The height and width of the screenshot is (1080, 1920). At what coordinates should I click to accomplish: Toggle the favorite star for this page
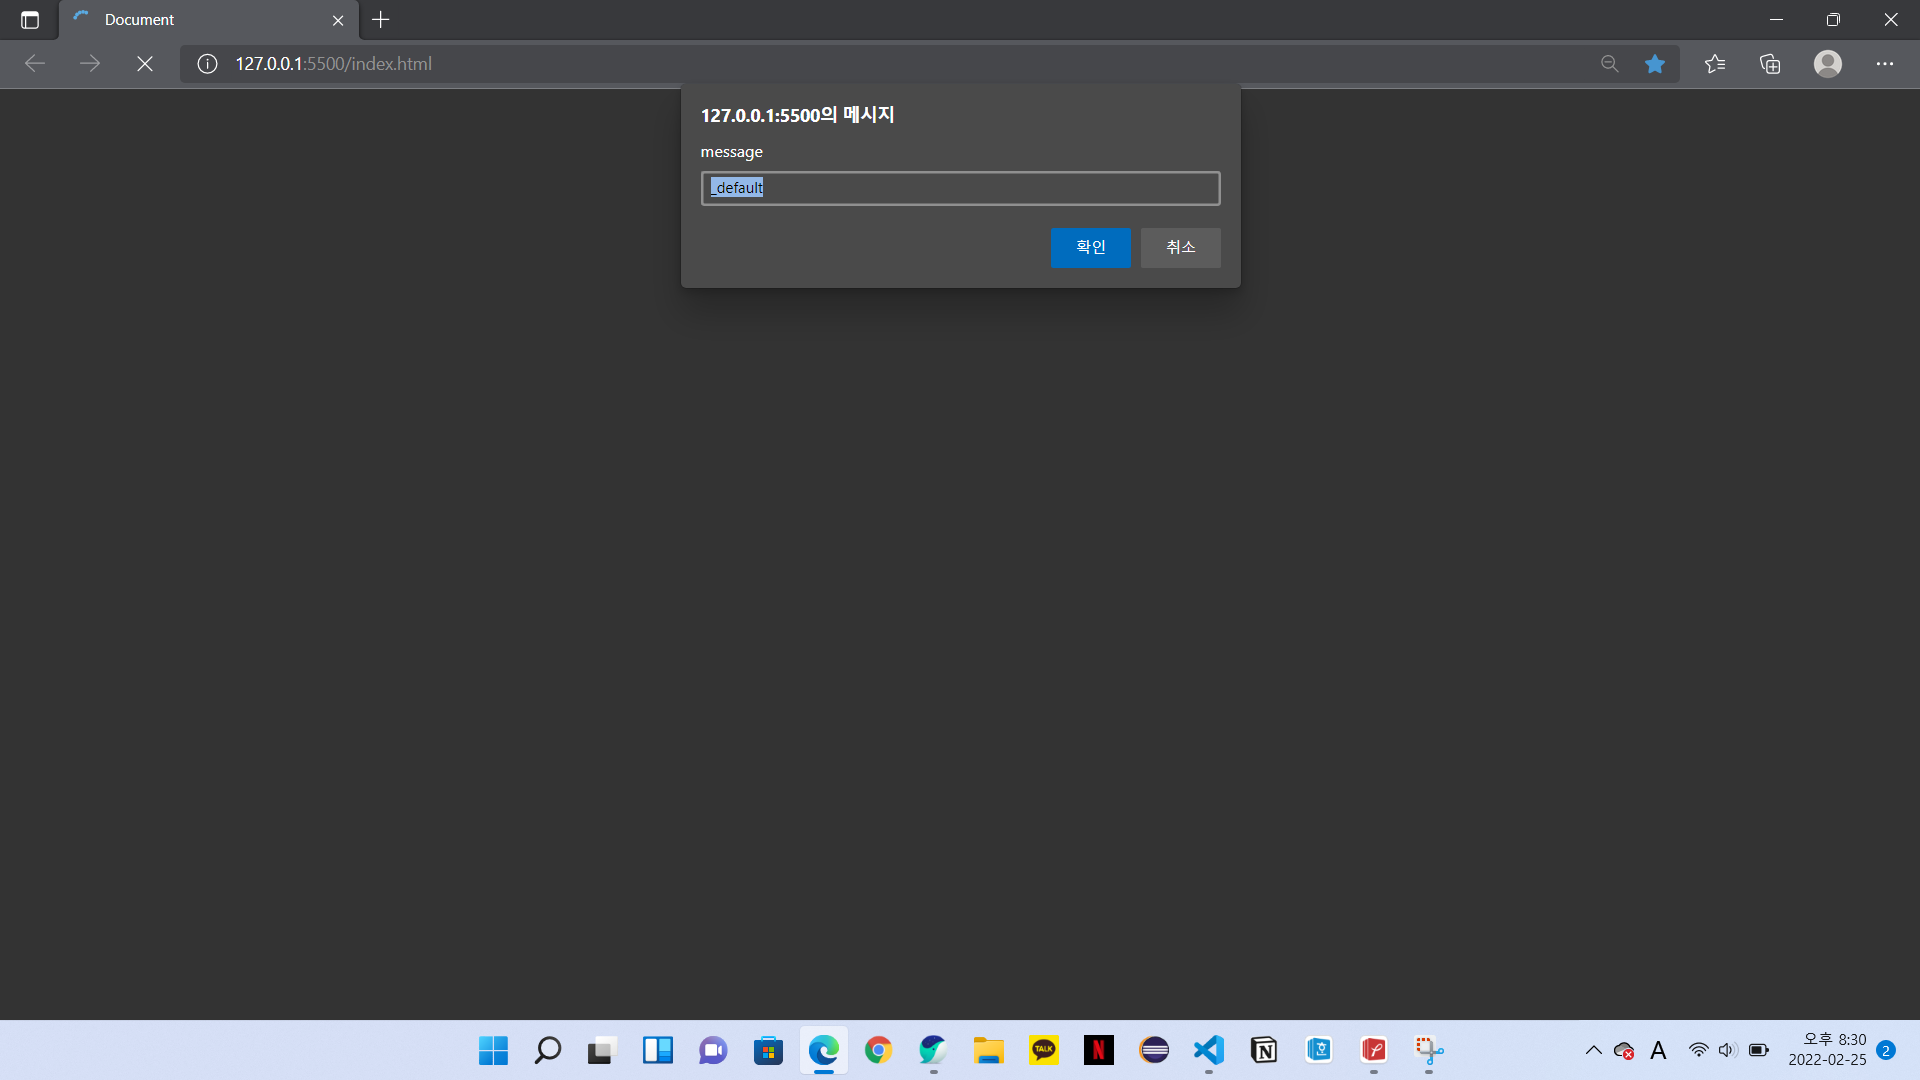(x=1655, y=64)
